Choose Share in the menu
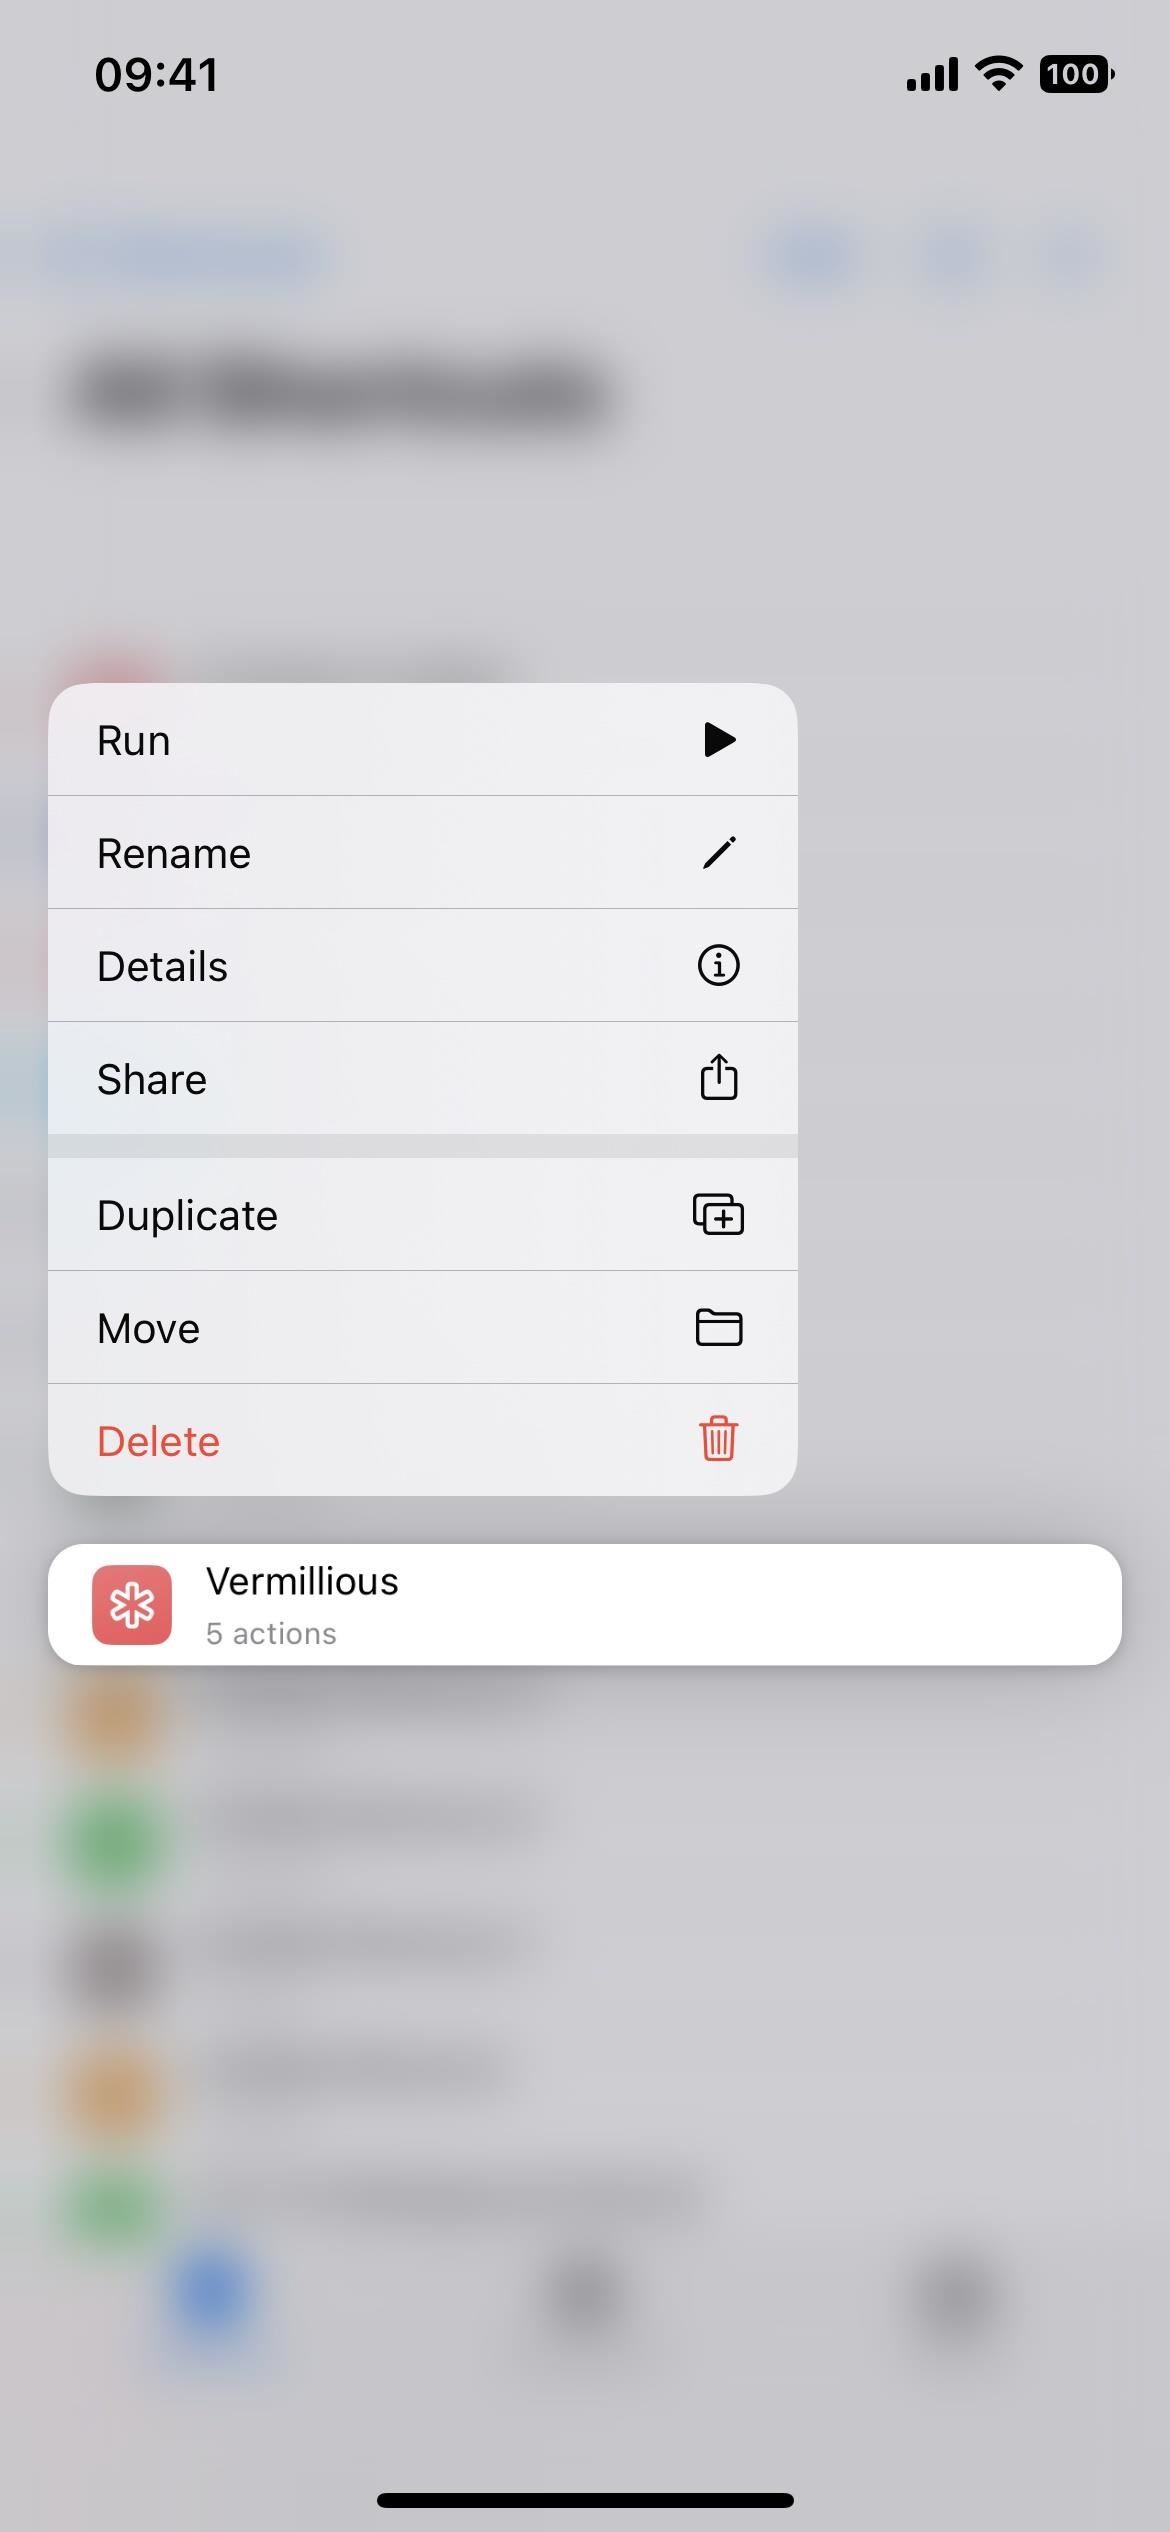This screenshot has height=2532, width=1170. (x=423, y=1078)
